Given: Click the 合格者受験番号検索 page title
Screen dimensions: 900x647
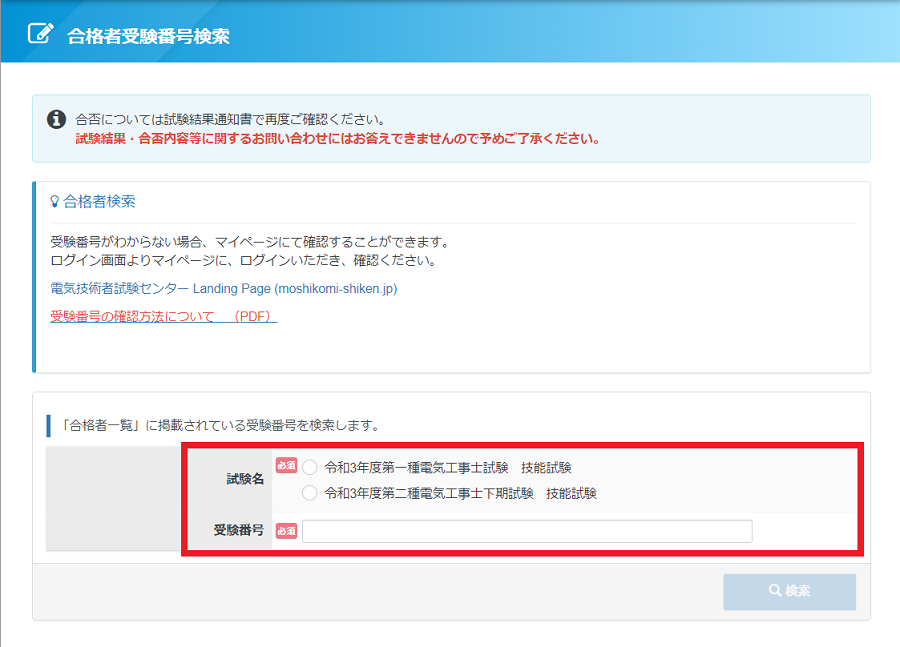Looking at the screenshot, I should [148, 36].
